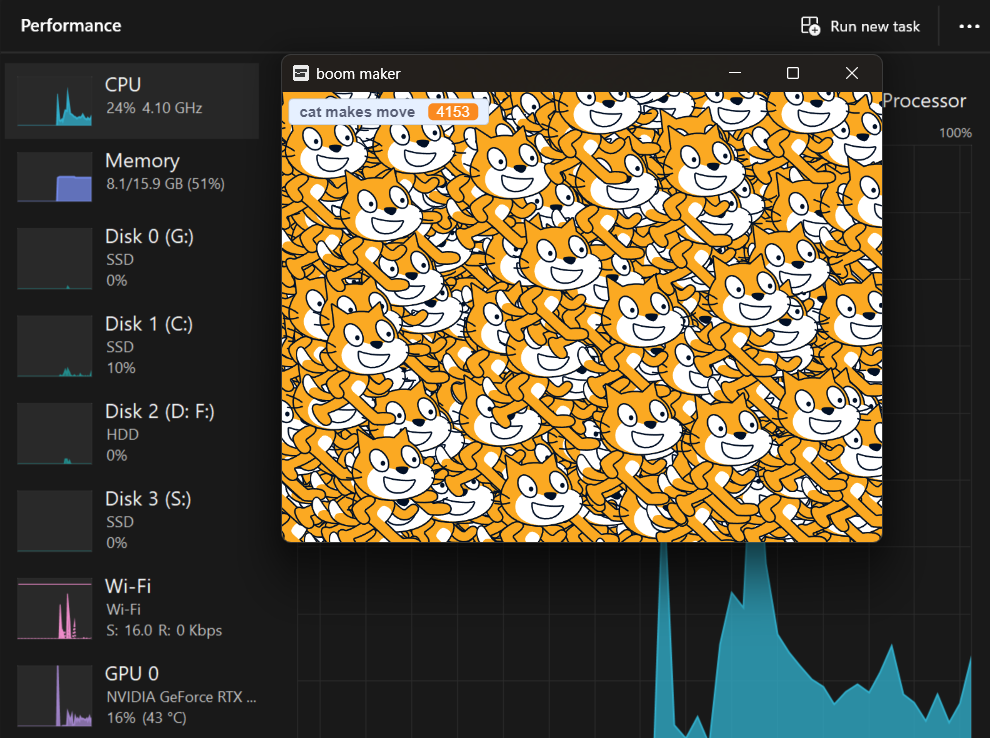Click the 8.1/15.9 GB (51%) memory value
The width and height of the screenshot is (990, 738).
(x=165, y=184)
